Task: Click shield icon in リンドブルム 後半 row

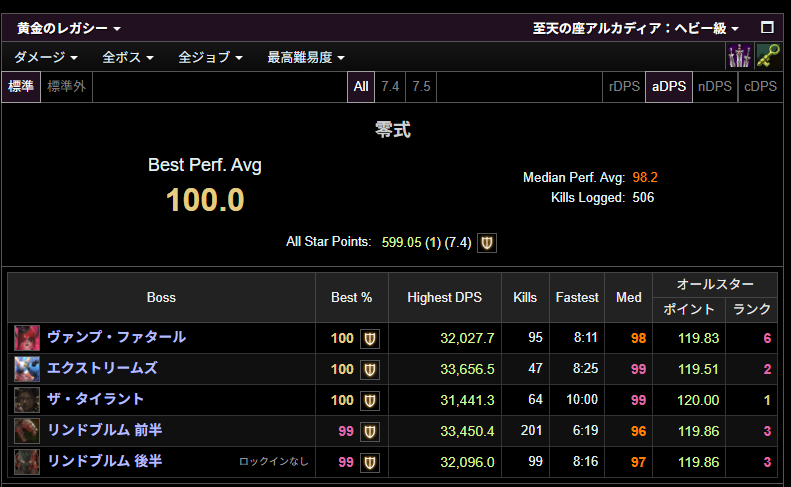Action: (x=370, y=462)
